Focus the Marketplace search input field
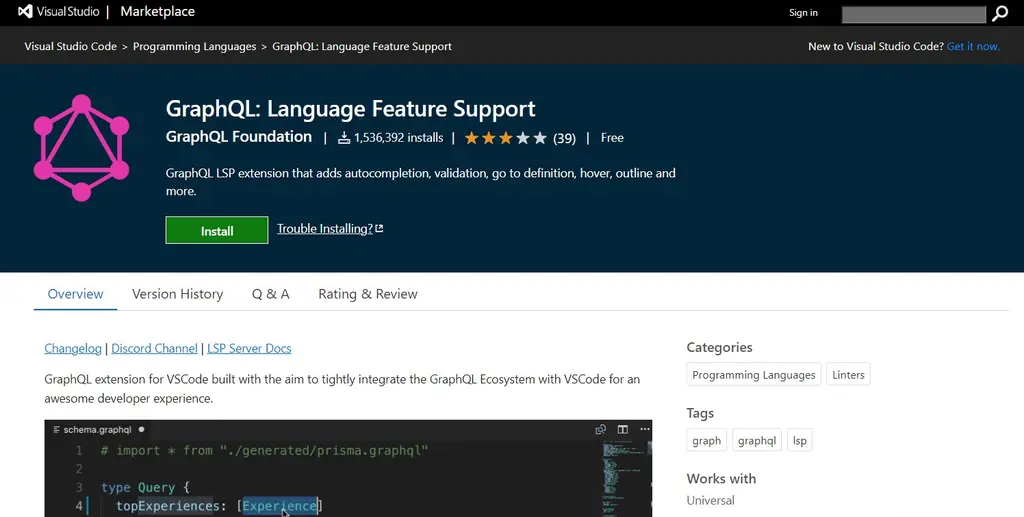The image size is (1024, 517). tap(914, 14)
